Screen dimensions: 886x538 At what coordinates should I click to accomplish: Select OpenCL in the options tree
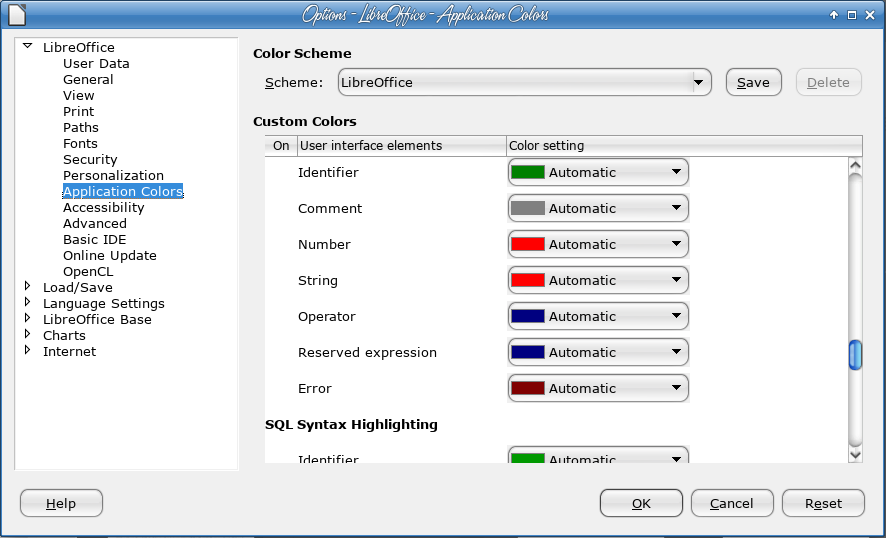(x=88, y=272)
